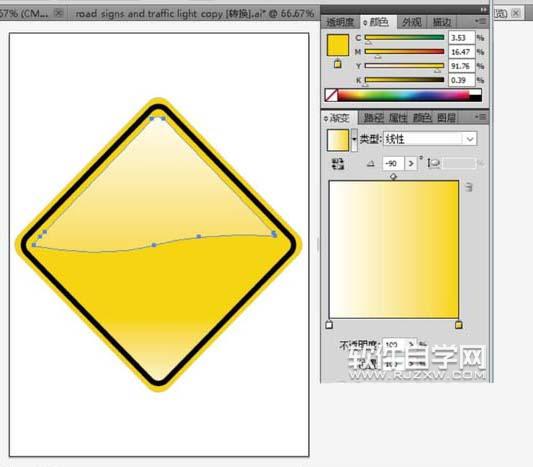Click the gradient midpoint diamond marker
This screenshot has width=533, height=467.
[393, 176]
